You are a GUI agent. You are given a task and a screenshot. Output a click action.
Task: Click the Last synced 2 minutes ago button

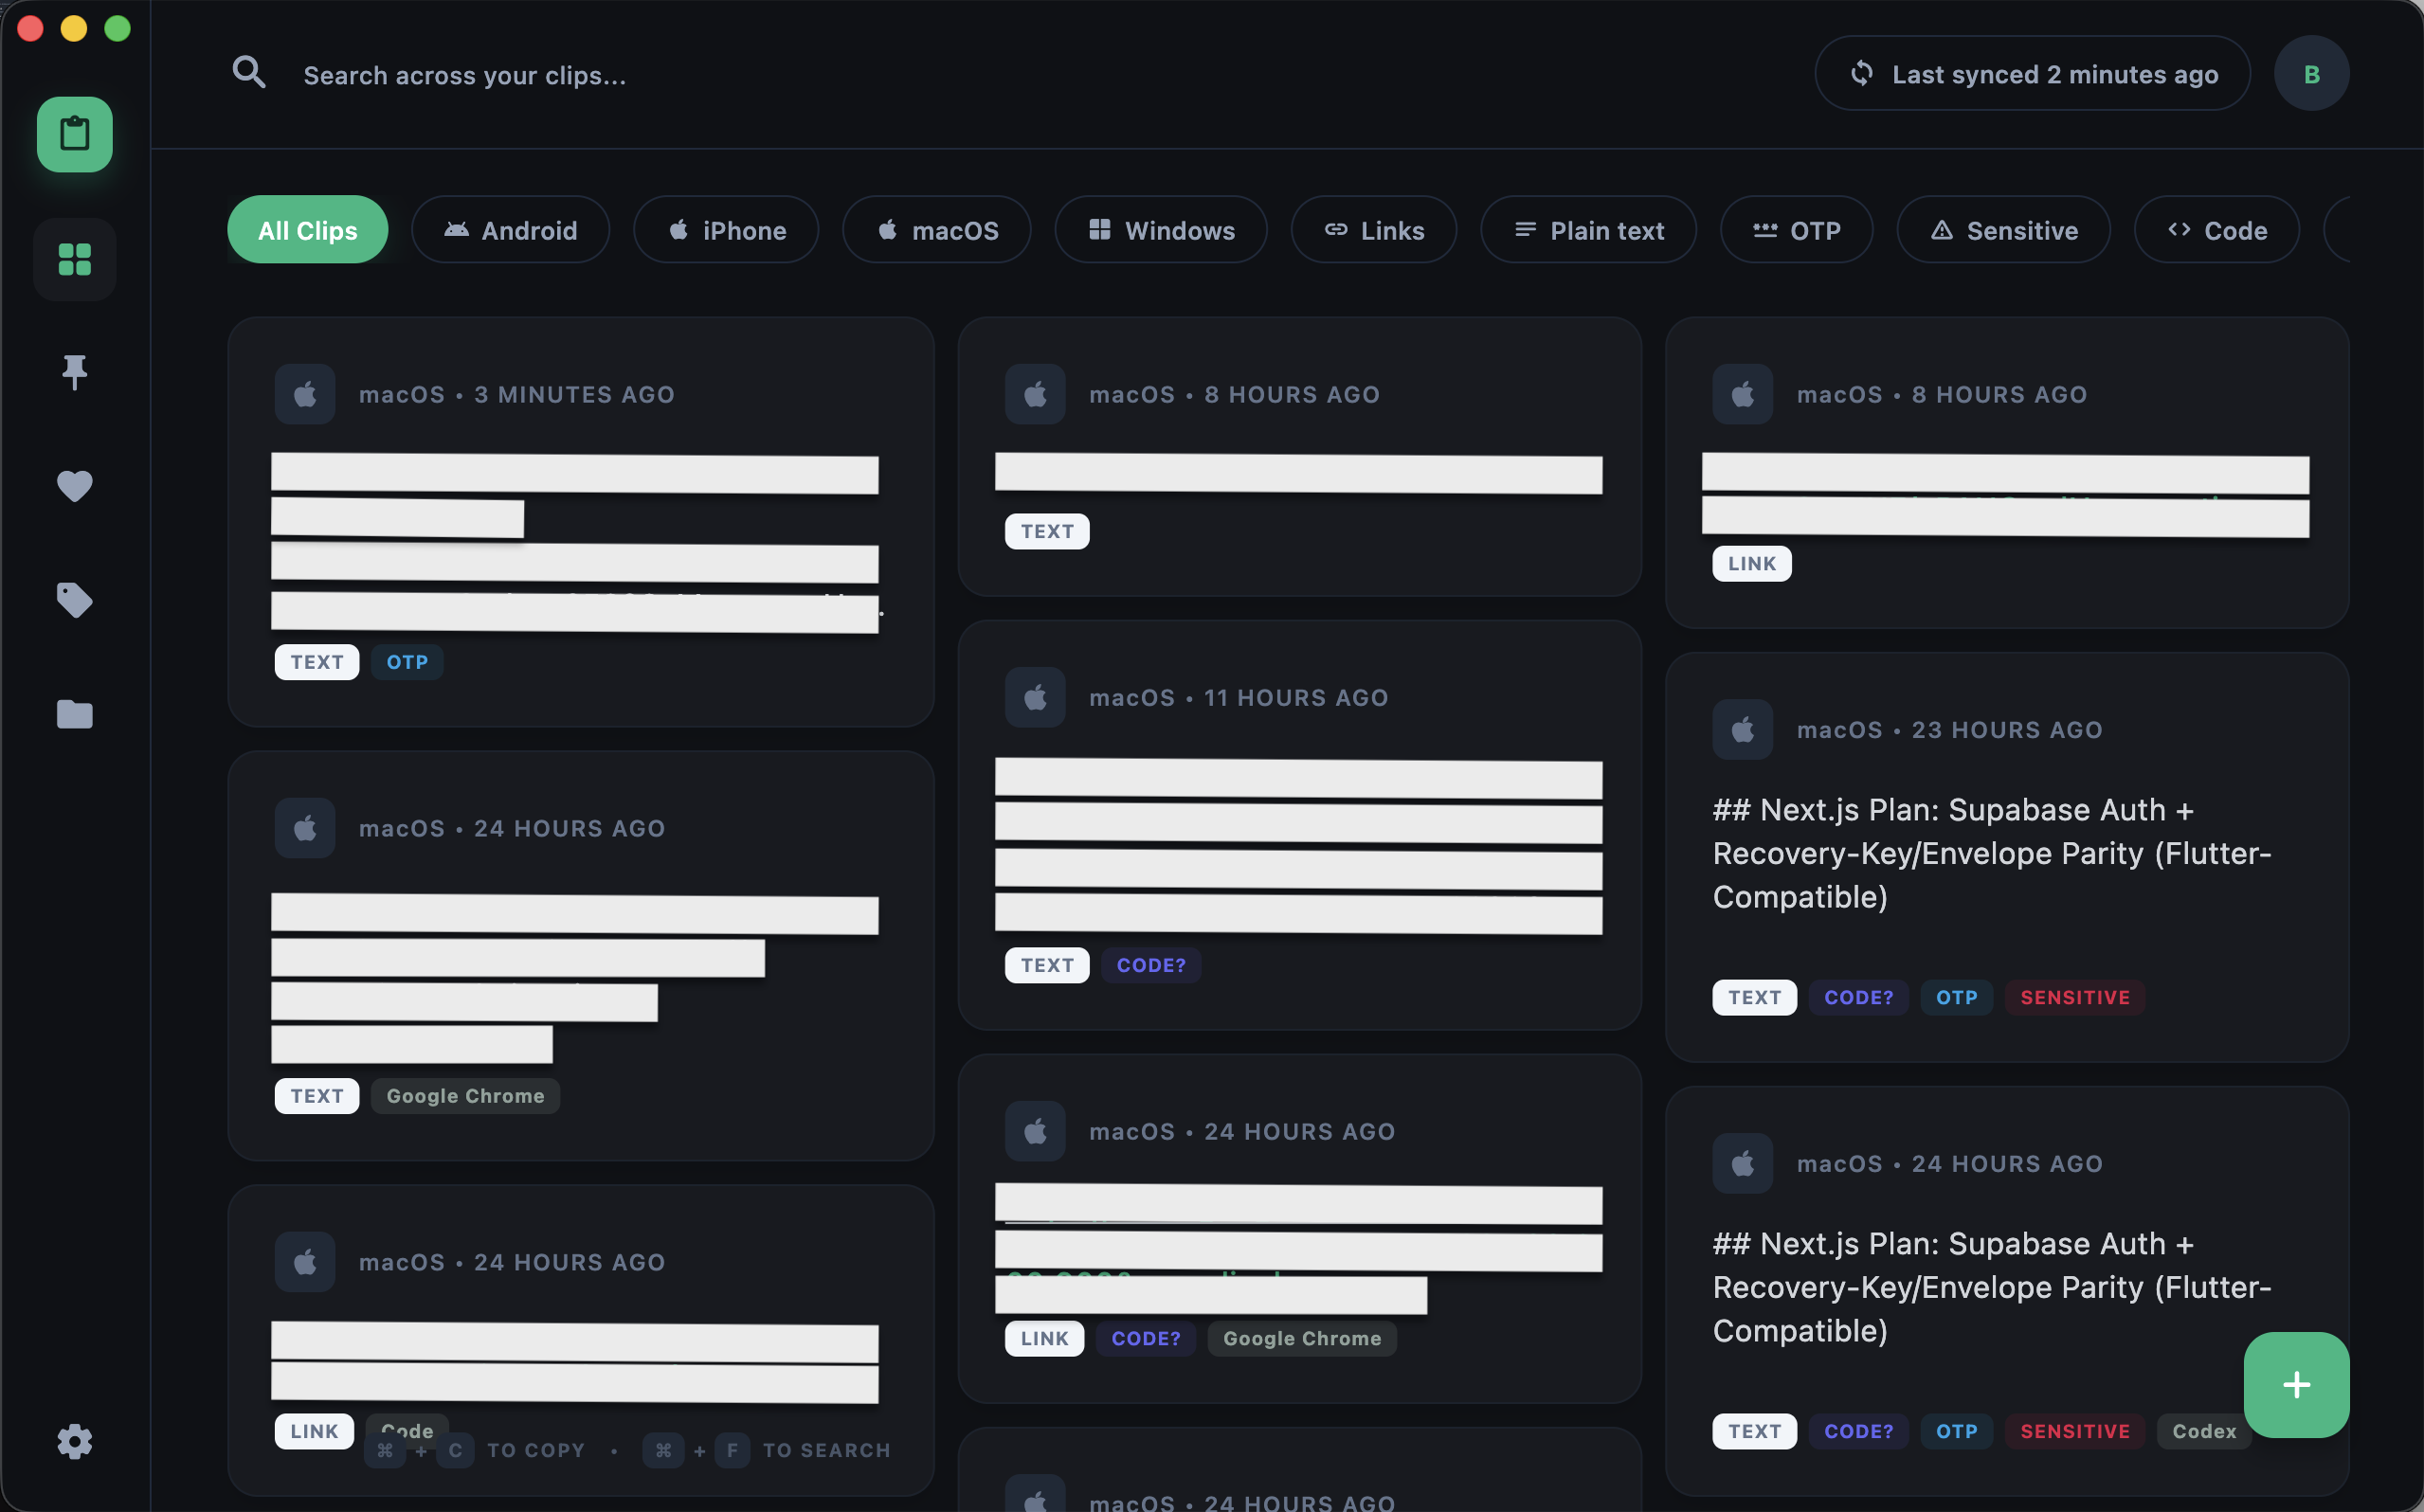2031,72
